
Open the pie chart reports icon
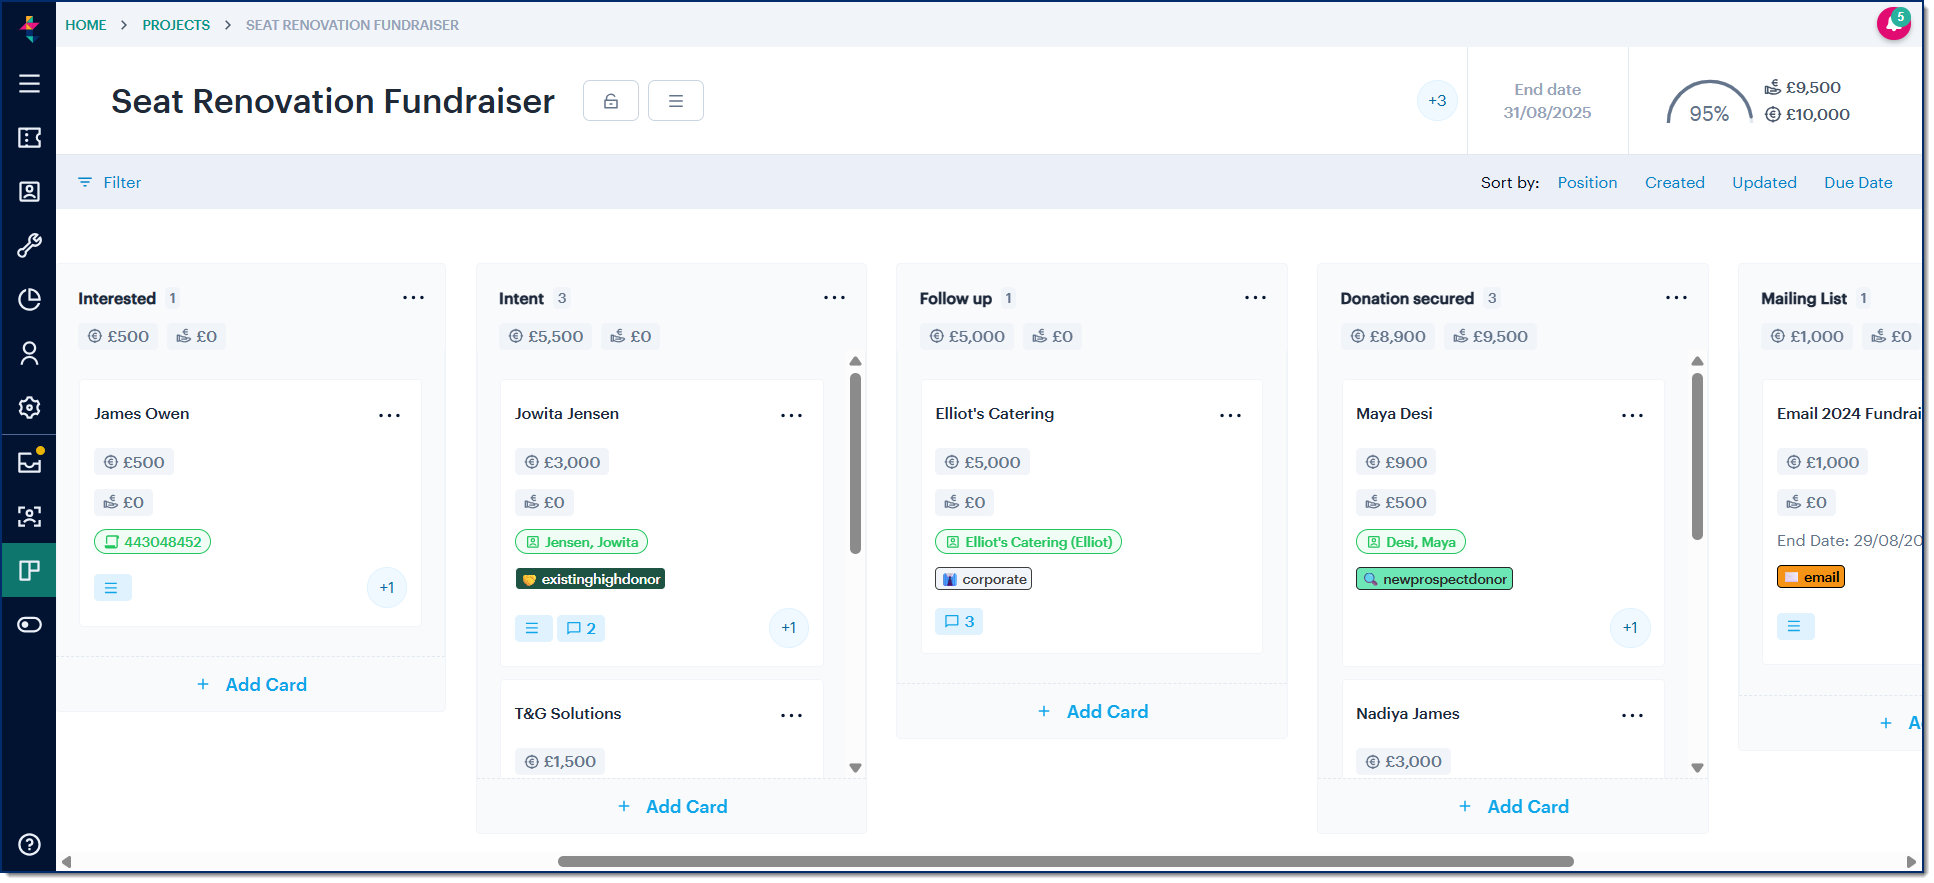(x=29, y=300)
